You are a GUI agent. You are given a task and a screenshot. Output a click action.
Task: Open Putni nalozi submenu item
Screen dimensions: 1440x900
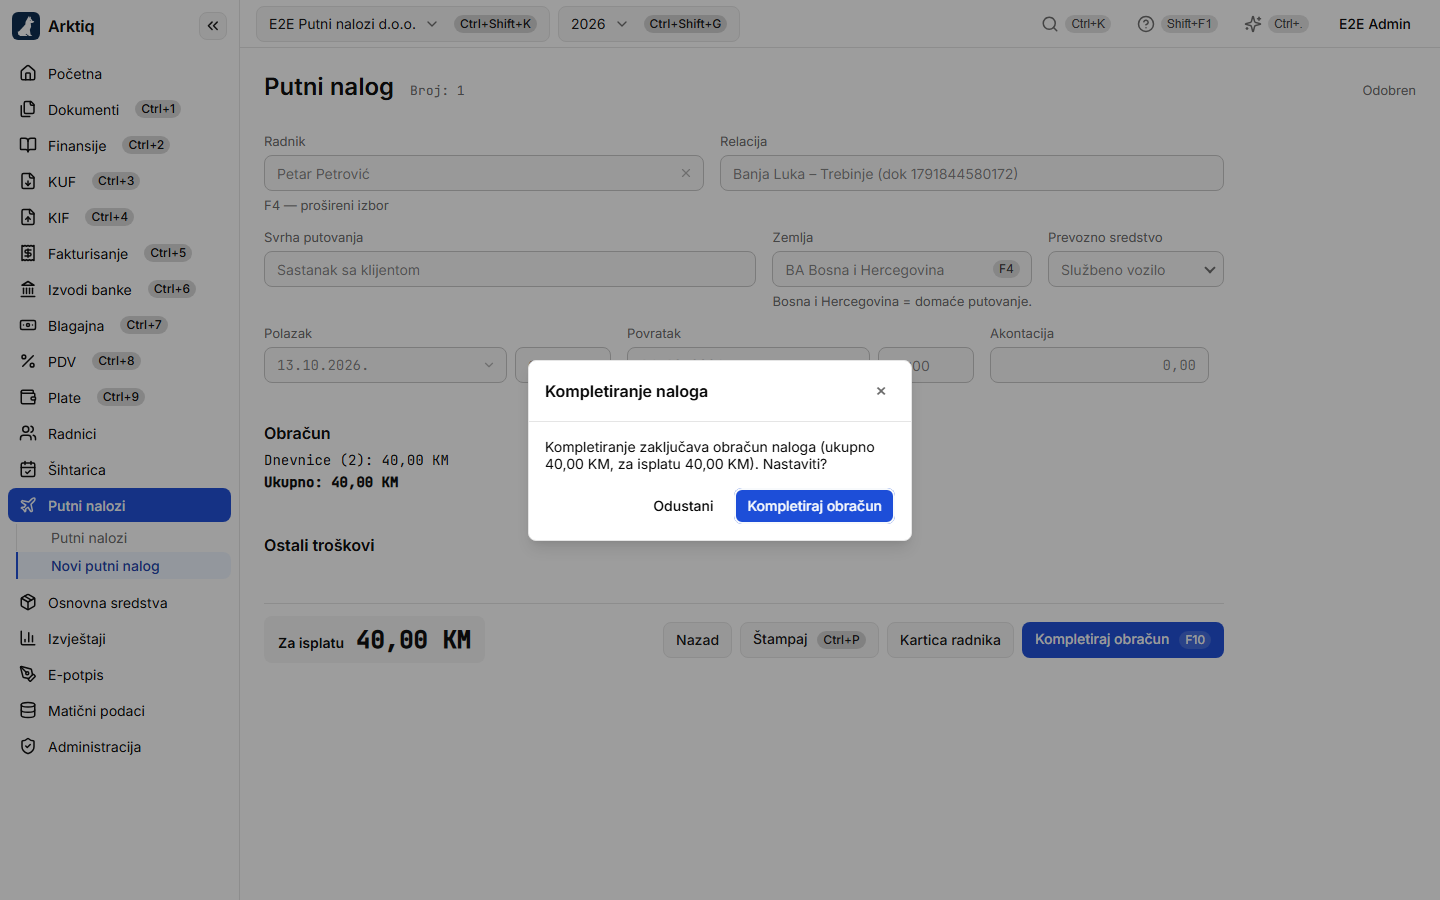click(124, 538)
